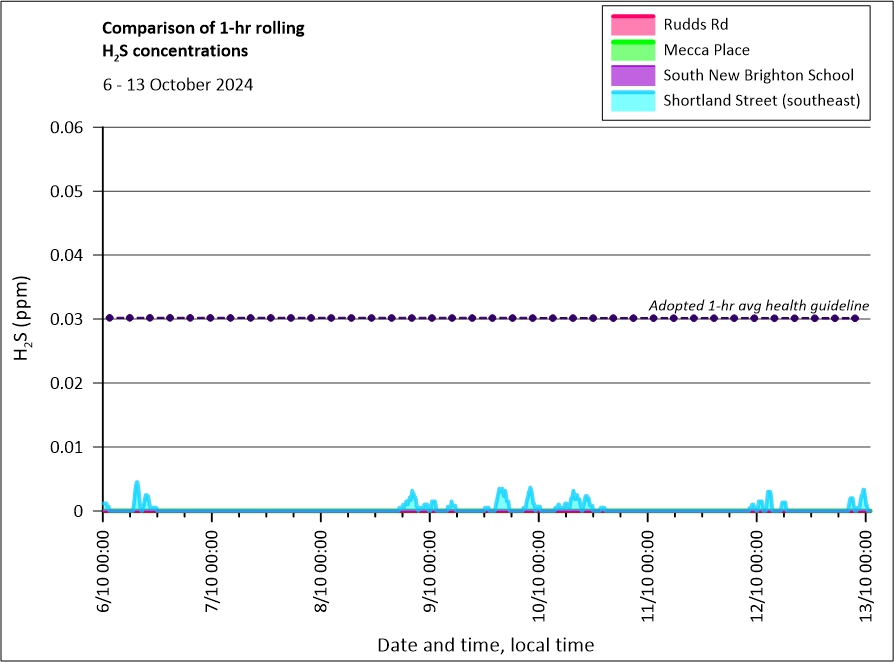Viewport: 894px width, 662px height.
Task: Click the 'Adopted 1-hr avg health guideline' annotation
Action: click(758, 305)
